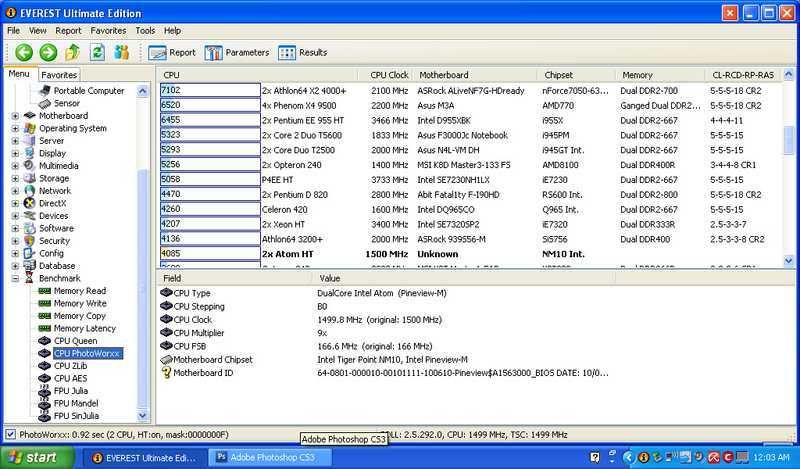Sort by the Memory column header

(660, 75)
